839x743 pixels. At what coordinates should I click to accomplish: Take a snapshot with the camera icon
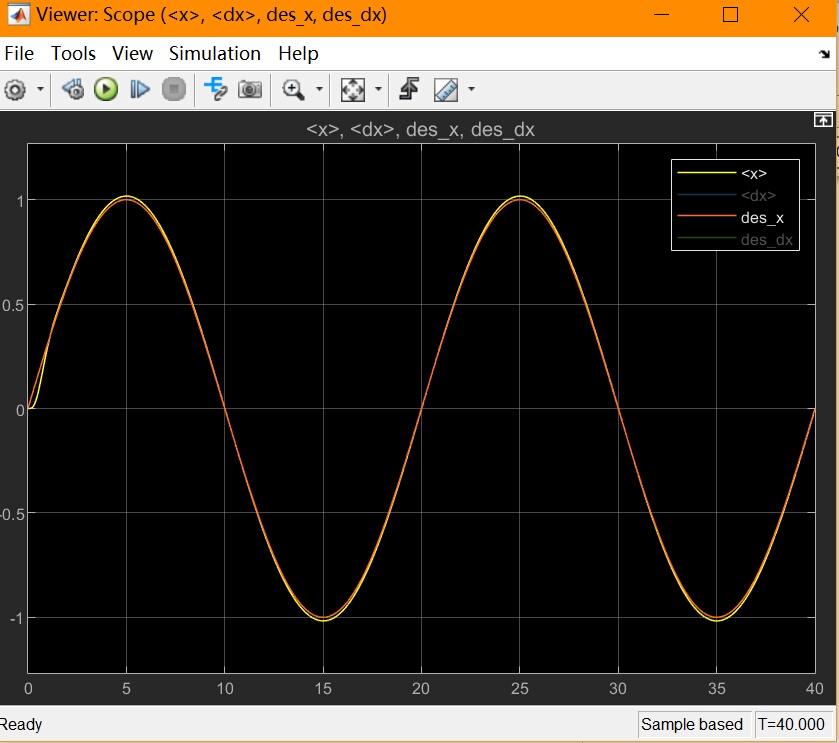pyautogui.click(x=250, y=89)
